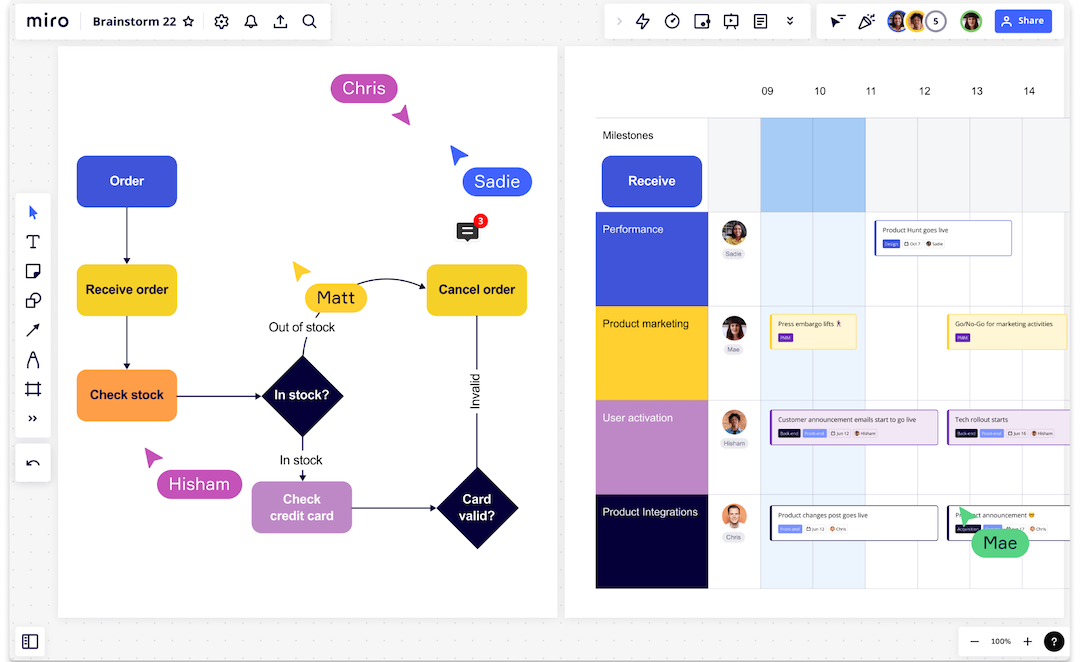The image size is (1080, 662).
Task: Enable follow mode with the cursor icon
Action: pos(837,20)
